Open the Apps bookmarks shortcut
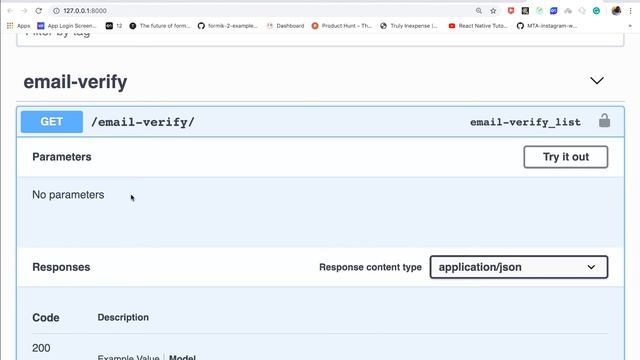The width and height of the screenshot is (640, 360). click(x=18, y=26)
